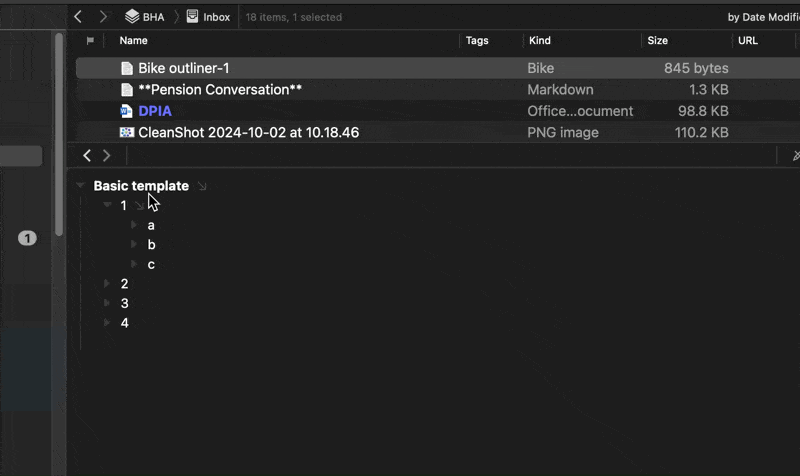This screenshot has width=800, height=476.
Task: Focus into Basic template via arrow icon
Action: click(202, 186)
